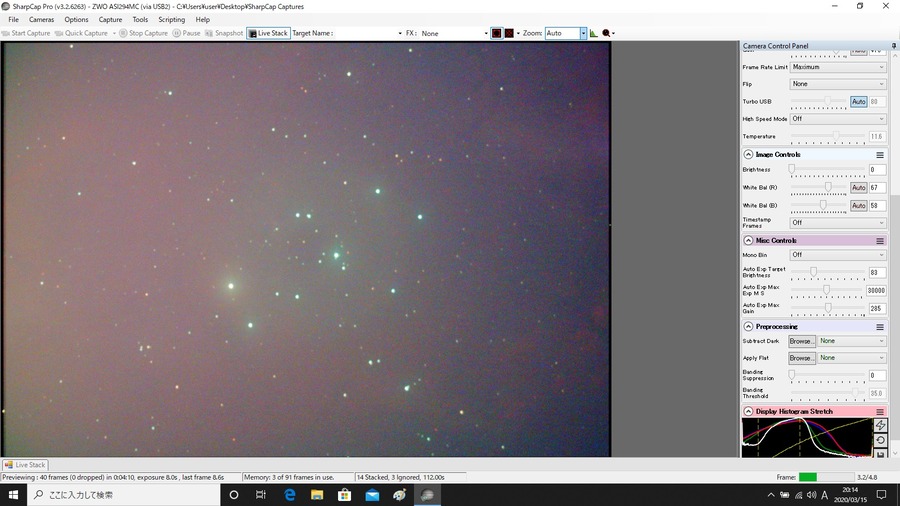
Task: Click Browse button for Subtract Dark
Action: coord(802,341)
